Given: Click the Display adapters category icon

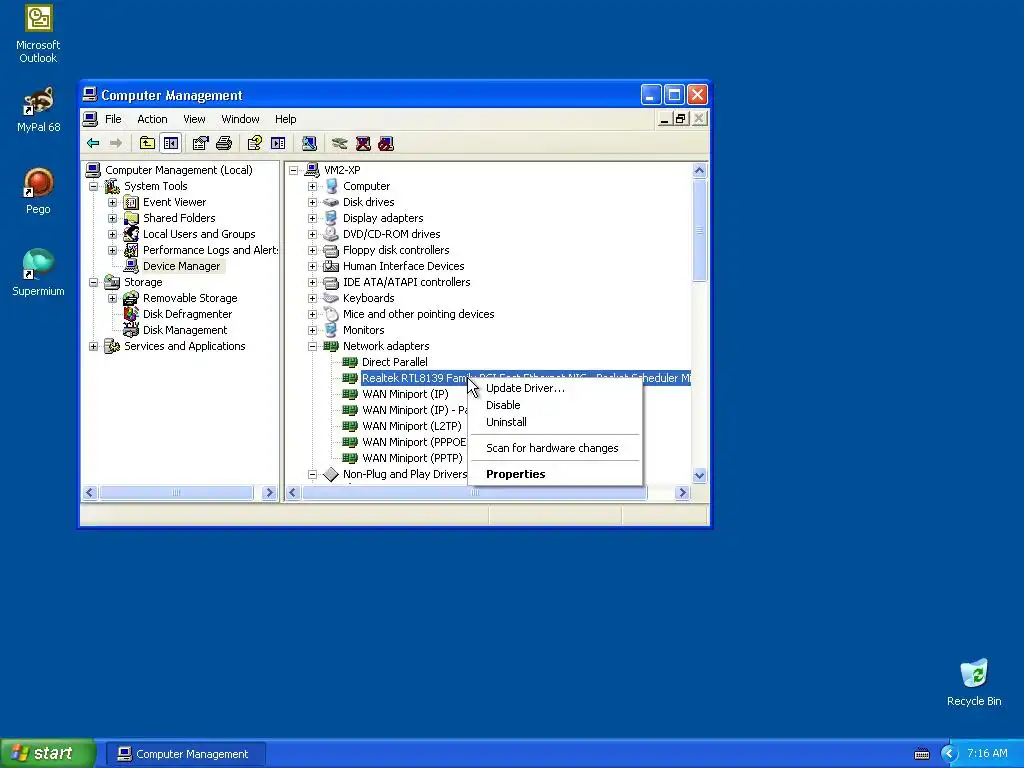Looking at the screenshot, I should [x=331, y=218].
